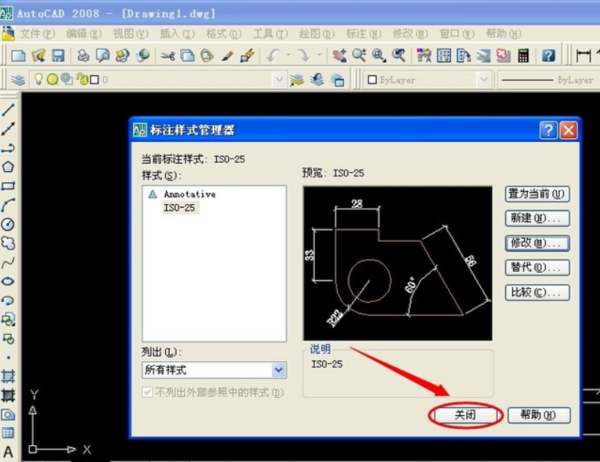Click the dimension style preview image

click(398, 263)
